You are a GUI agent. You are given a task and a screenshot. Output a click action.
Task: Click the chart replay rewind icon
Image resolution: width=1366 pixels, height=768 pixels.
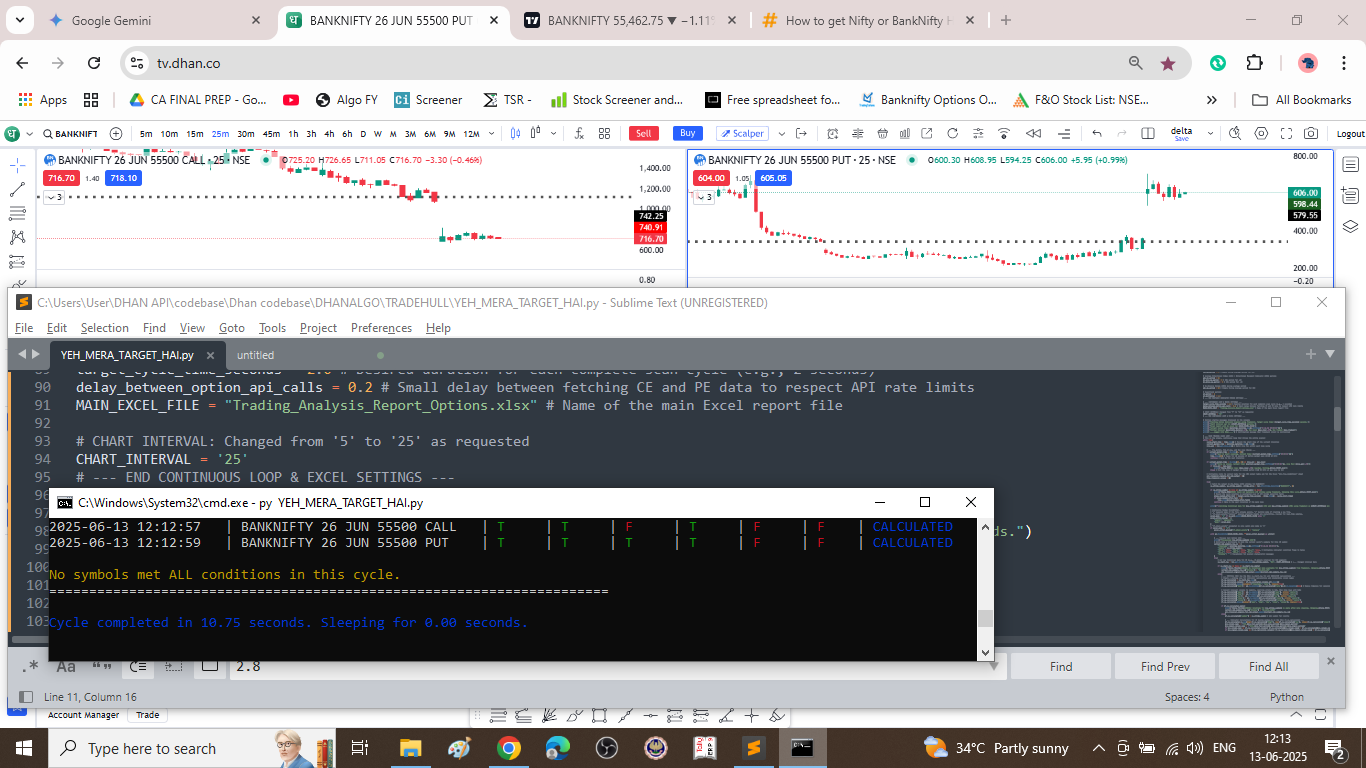[1034, 134]
